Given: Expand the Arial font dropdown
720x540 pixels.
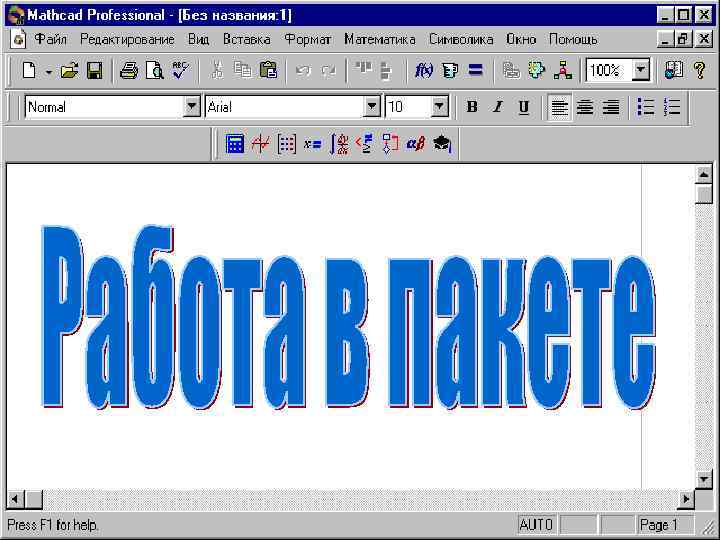Looking at the screenshot, I should [371, 107].
